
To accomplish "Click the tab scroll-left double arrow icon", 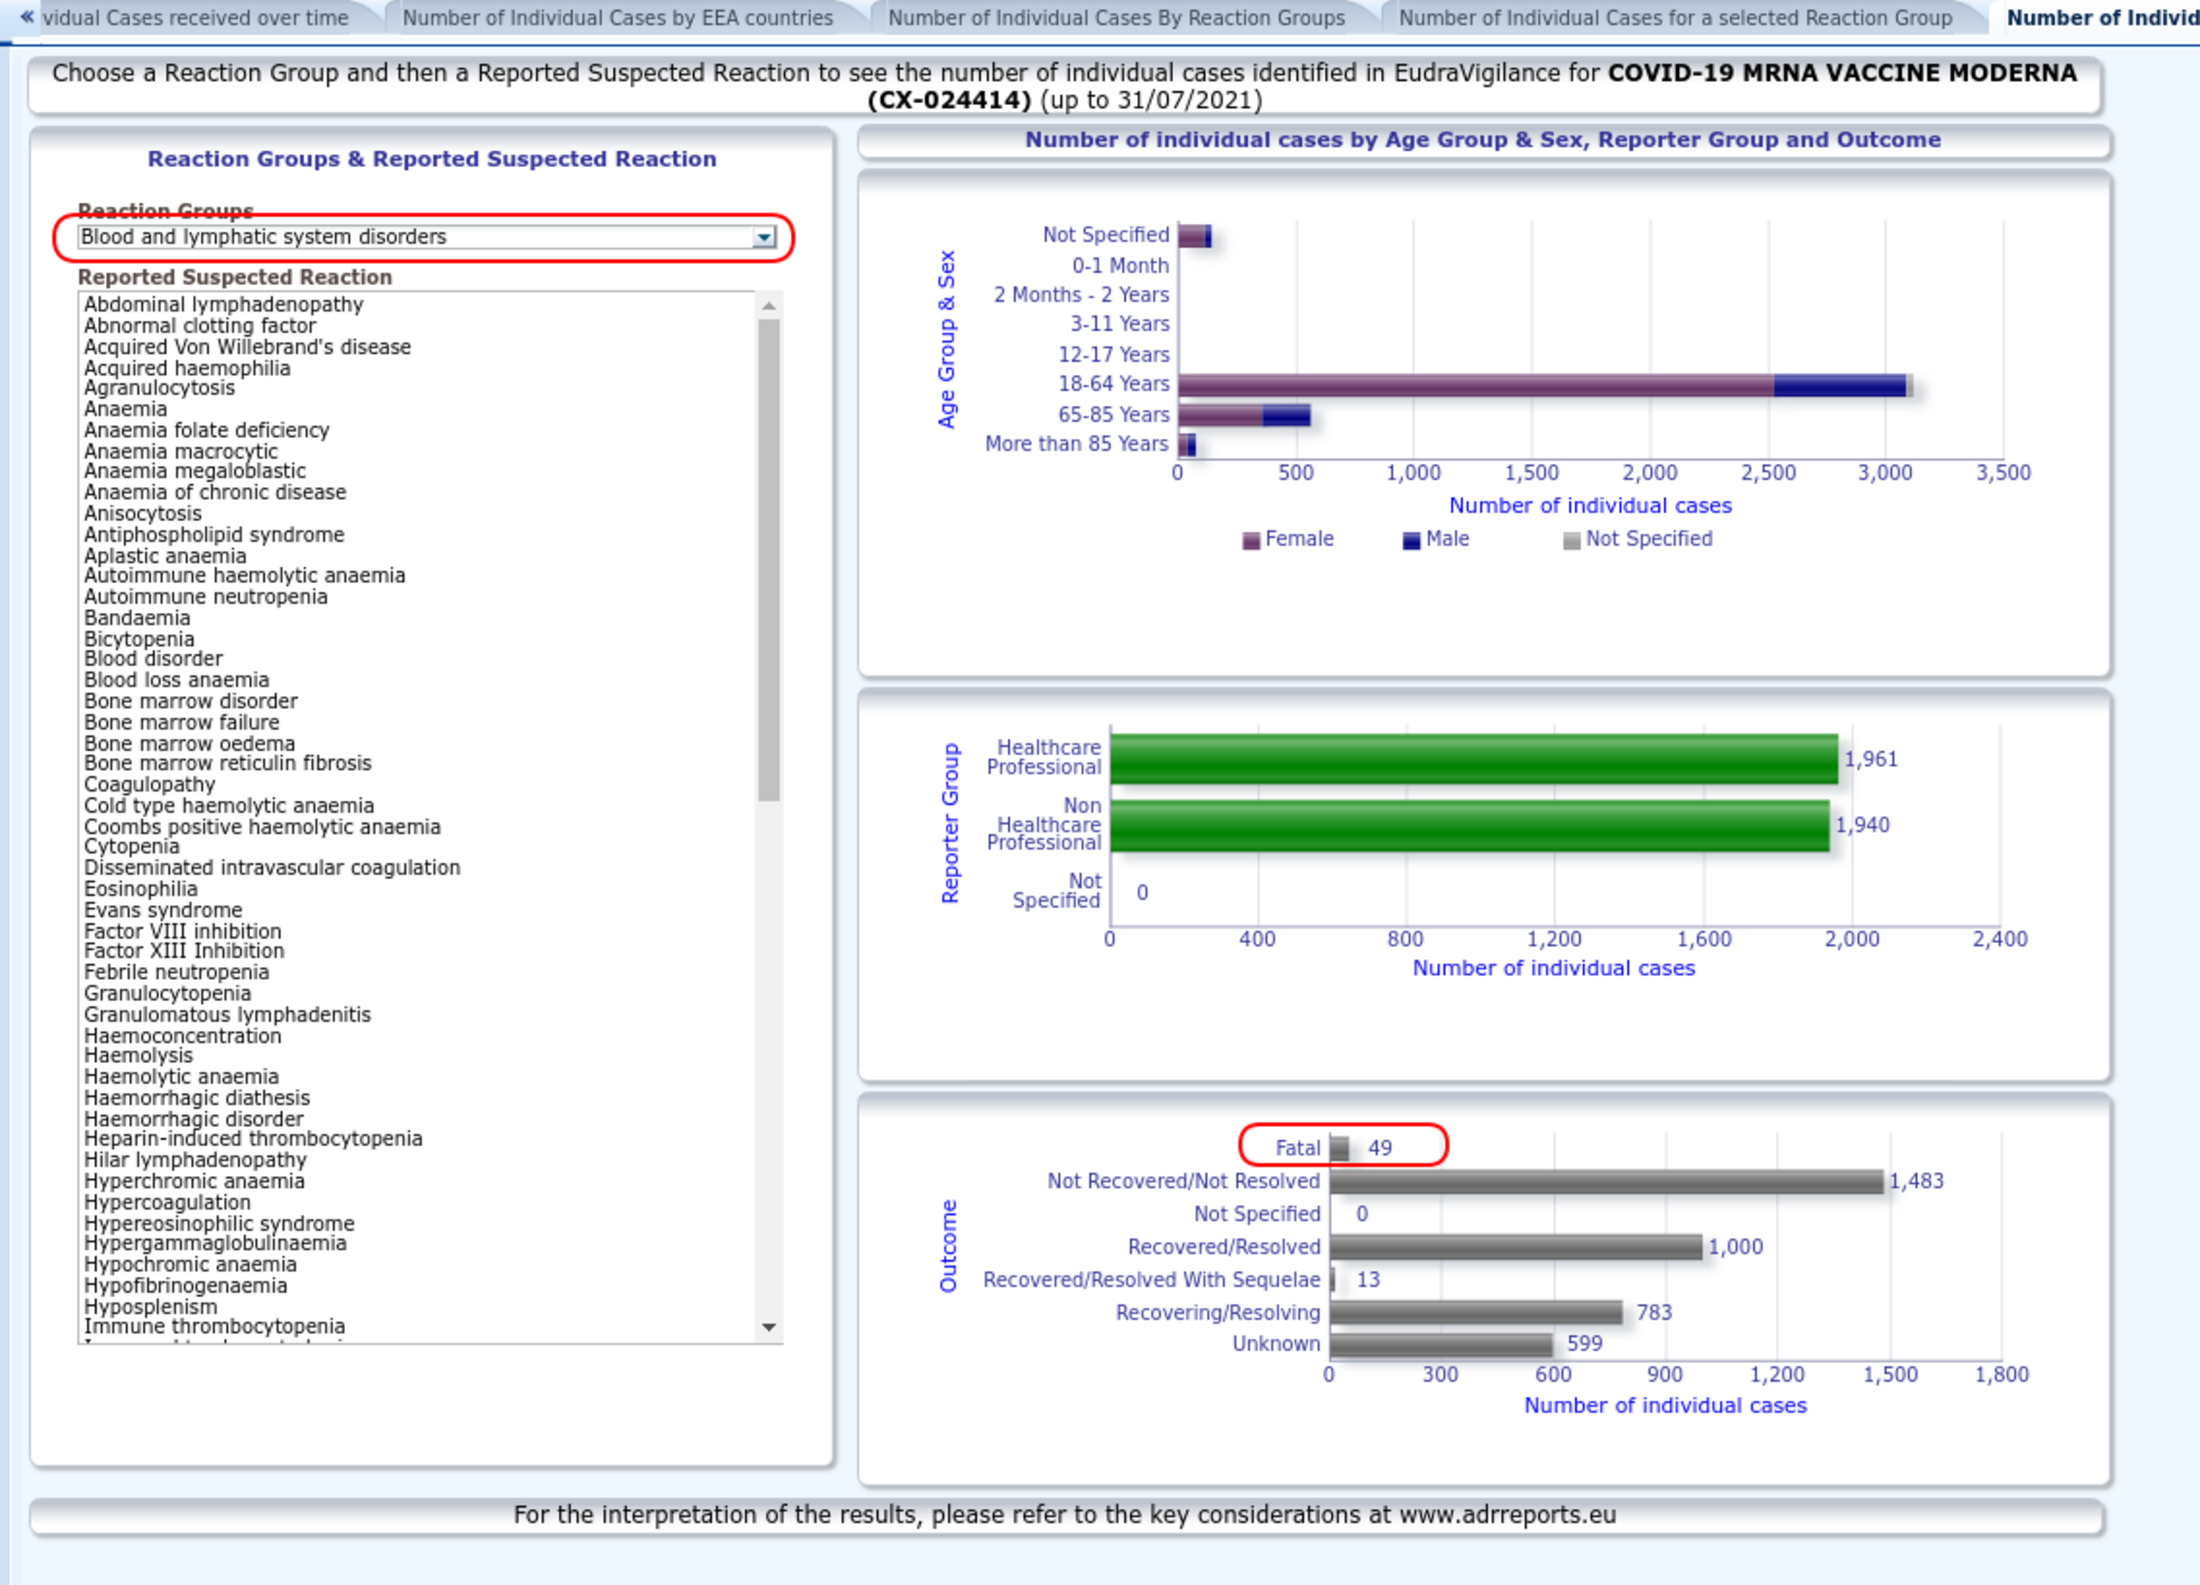I will tap(27, 16).
